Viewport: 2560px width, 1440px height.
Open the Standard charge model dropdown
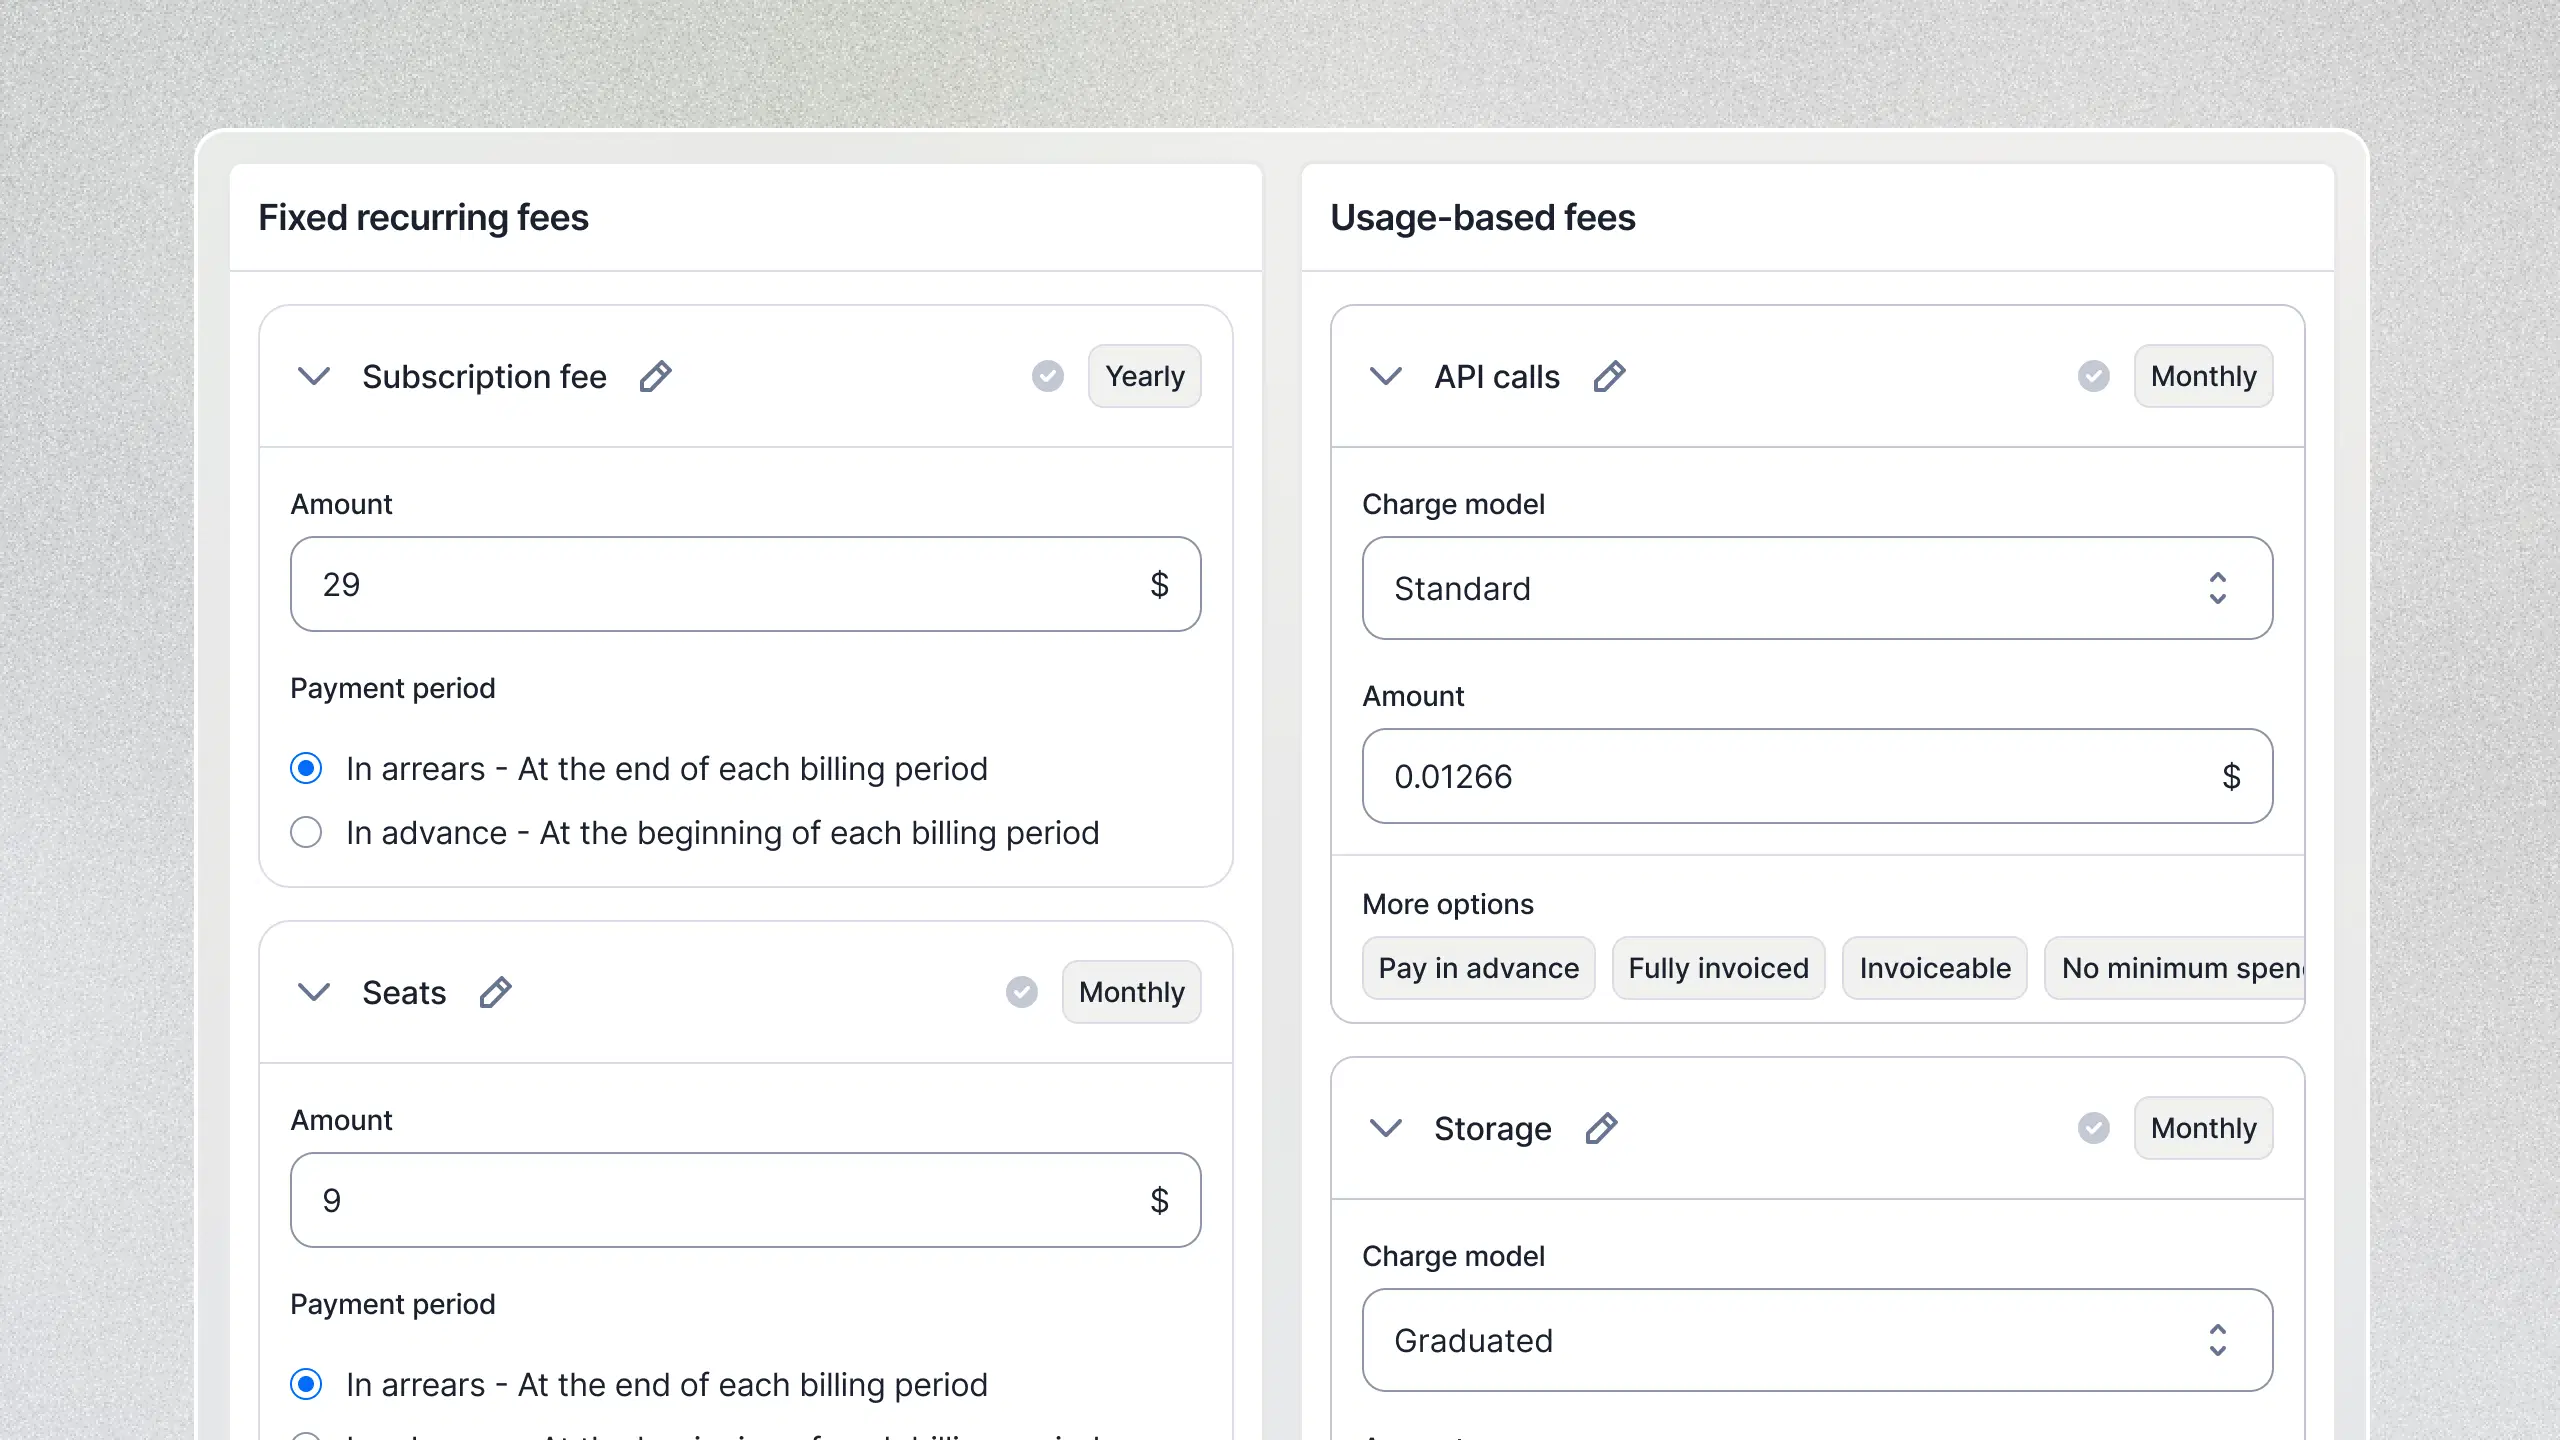click(x=1816, y=589)
